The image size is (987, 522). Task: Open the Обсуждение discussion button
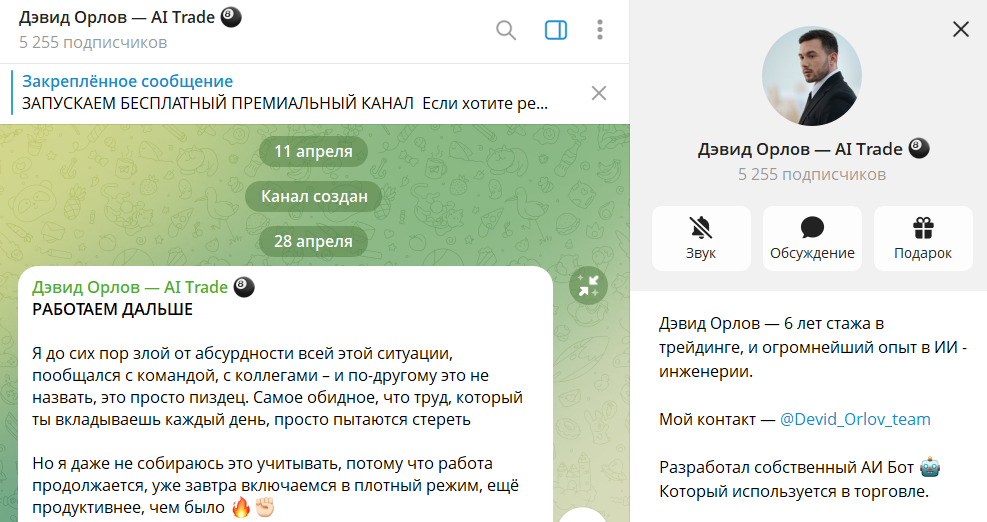point(812,238)
